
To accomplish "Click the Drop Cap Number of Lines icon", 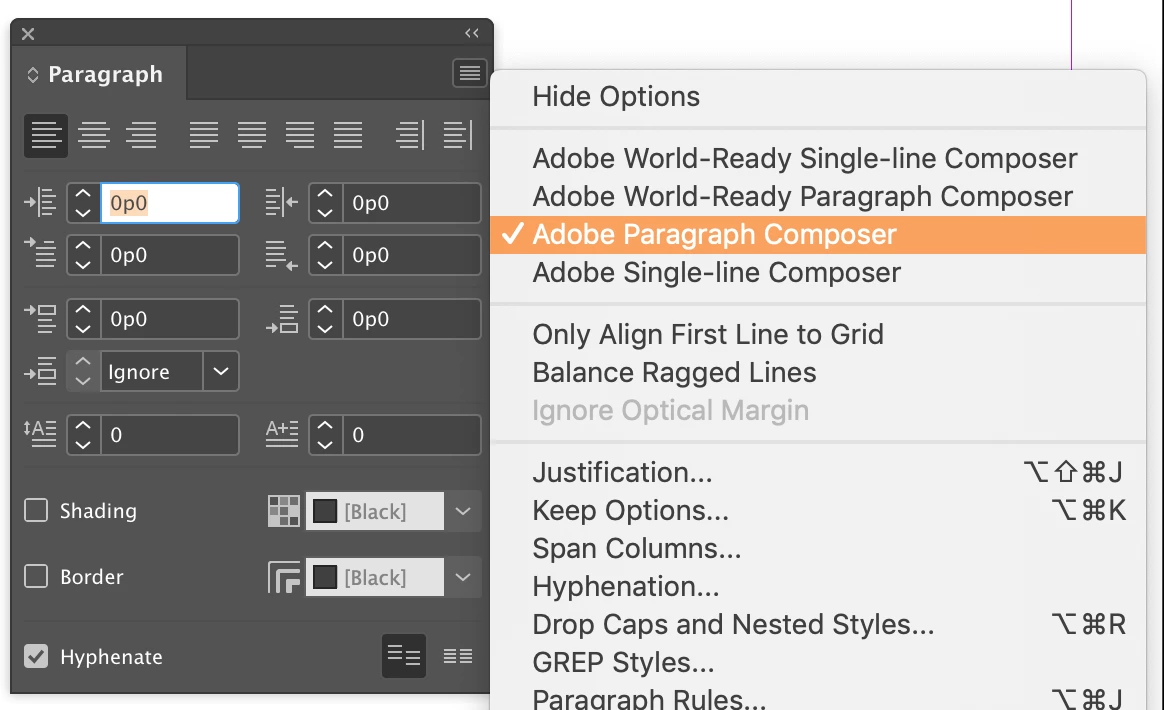I will pyautogui.click(x=40, y=434).
